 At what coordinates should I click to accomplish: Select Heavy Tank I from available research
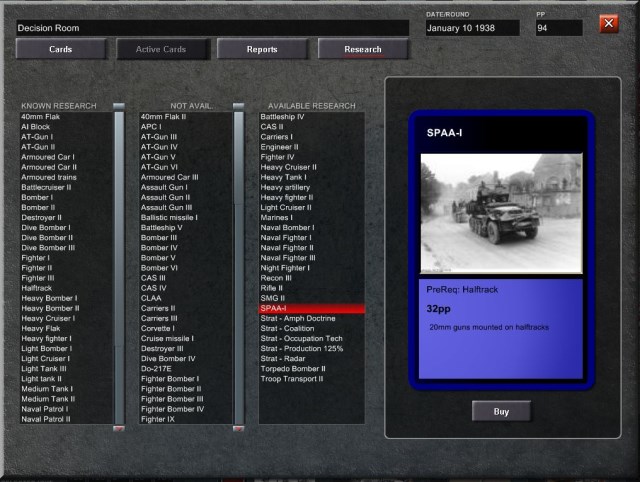click(282, 177)
